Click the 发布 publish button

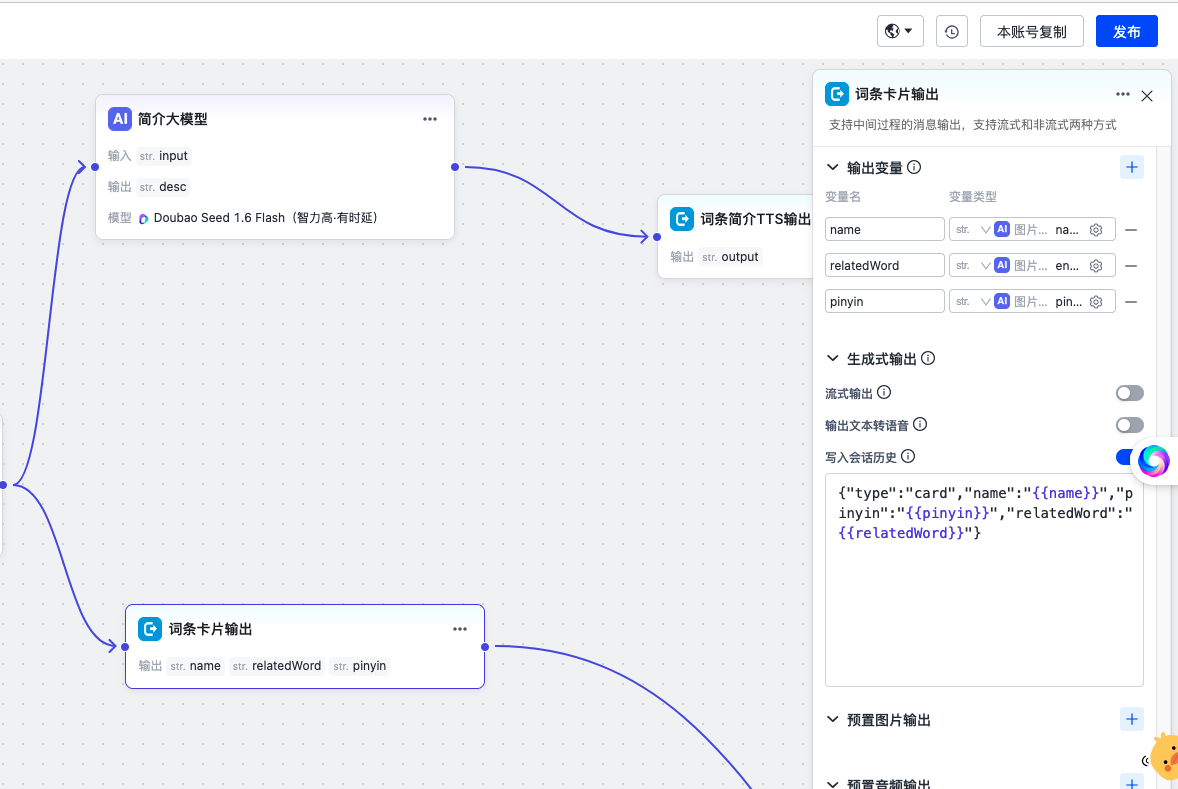[1126, 32]
